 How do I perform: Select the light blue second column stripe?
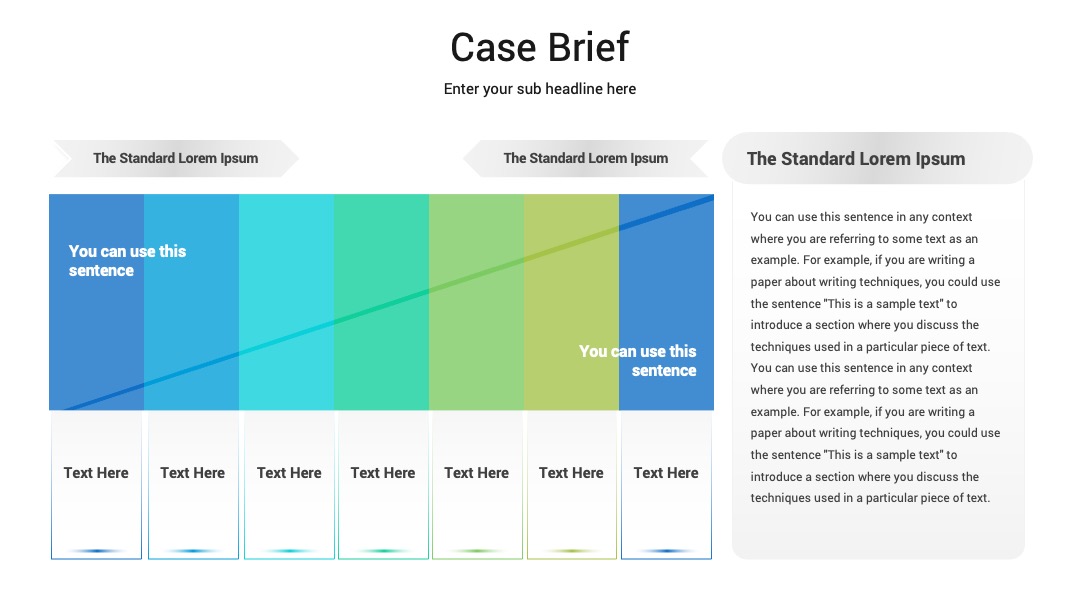pyautogui.click(x=191, y=302)
